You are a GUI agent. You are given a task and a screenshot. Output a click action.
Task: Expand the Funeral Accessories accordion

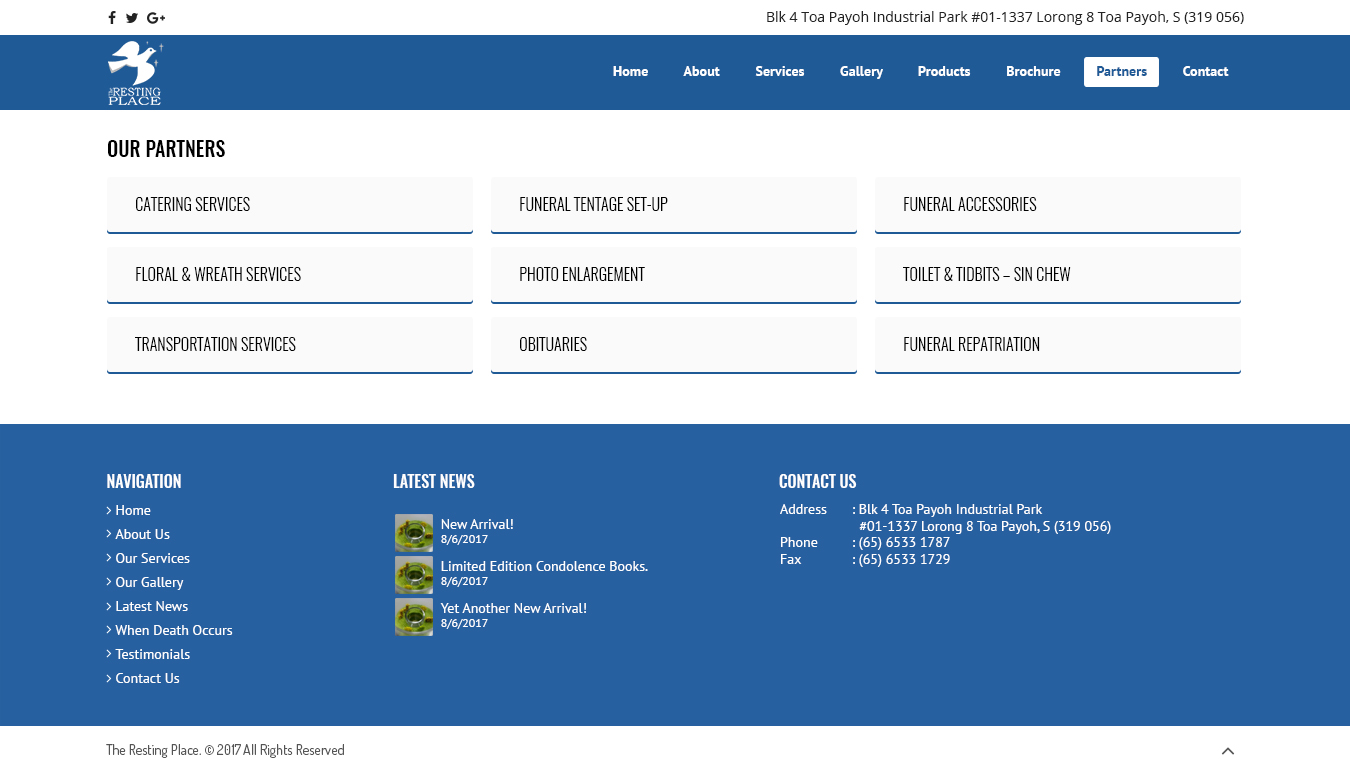(1057, 205)
